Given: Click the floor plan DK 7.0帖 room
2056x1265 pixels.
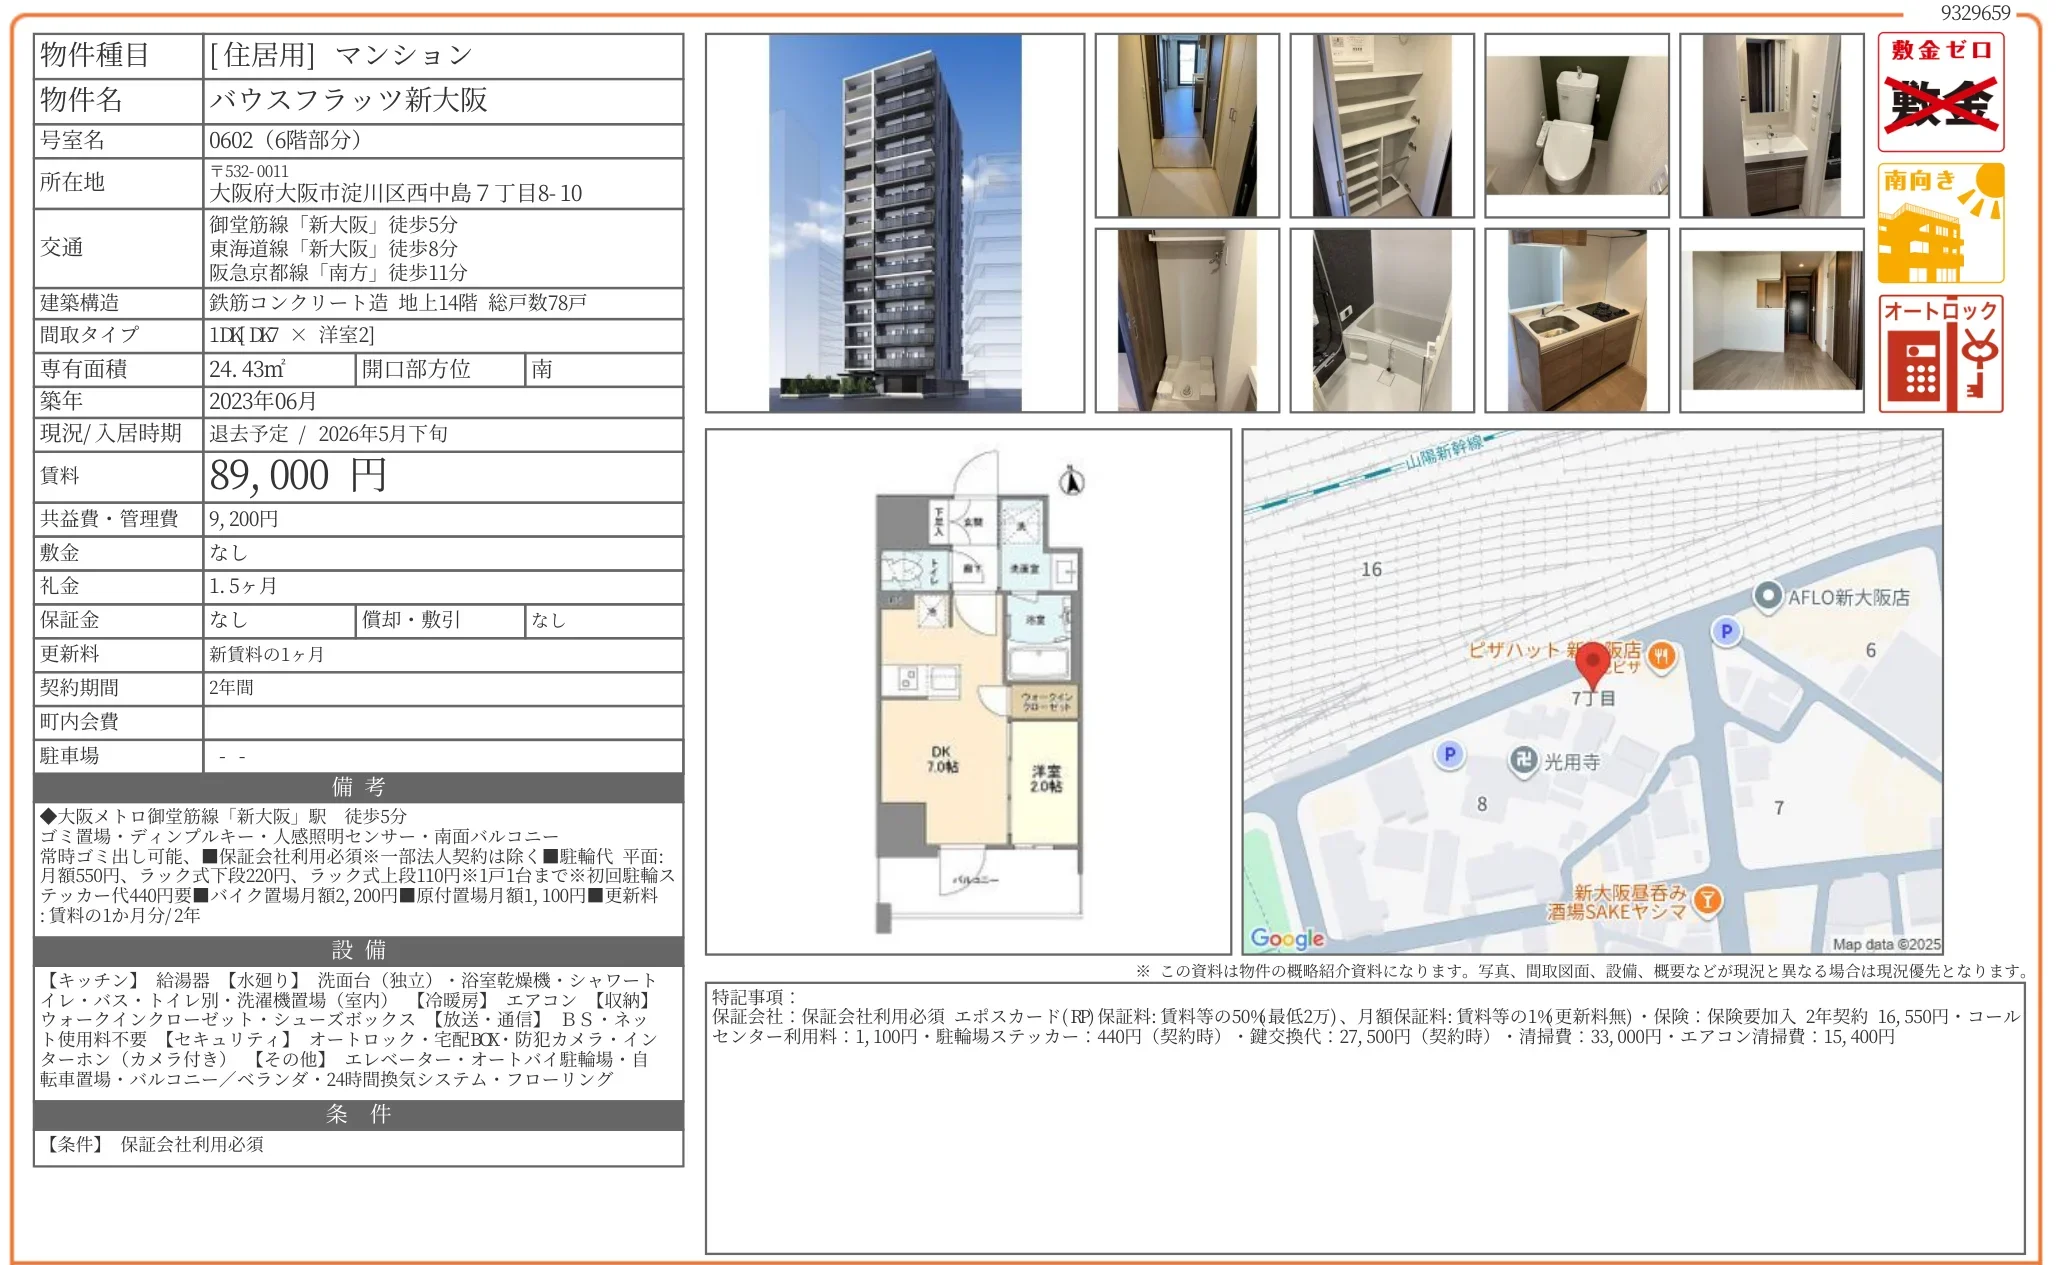Looking at the screenshot, I should 941,759.
